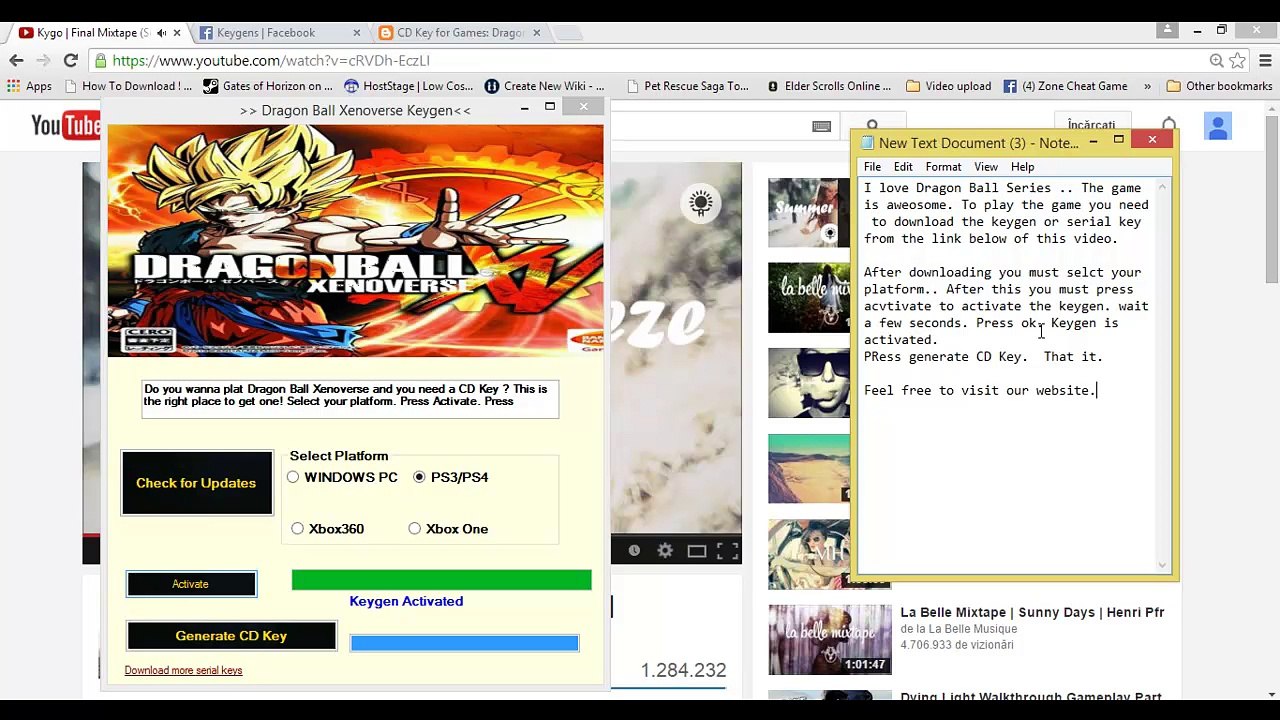
Task: Click the YouTube logo
Action: click(66, 126)
